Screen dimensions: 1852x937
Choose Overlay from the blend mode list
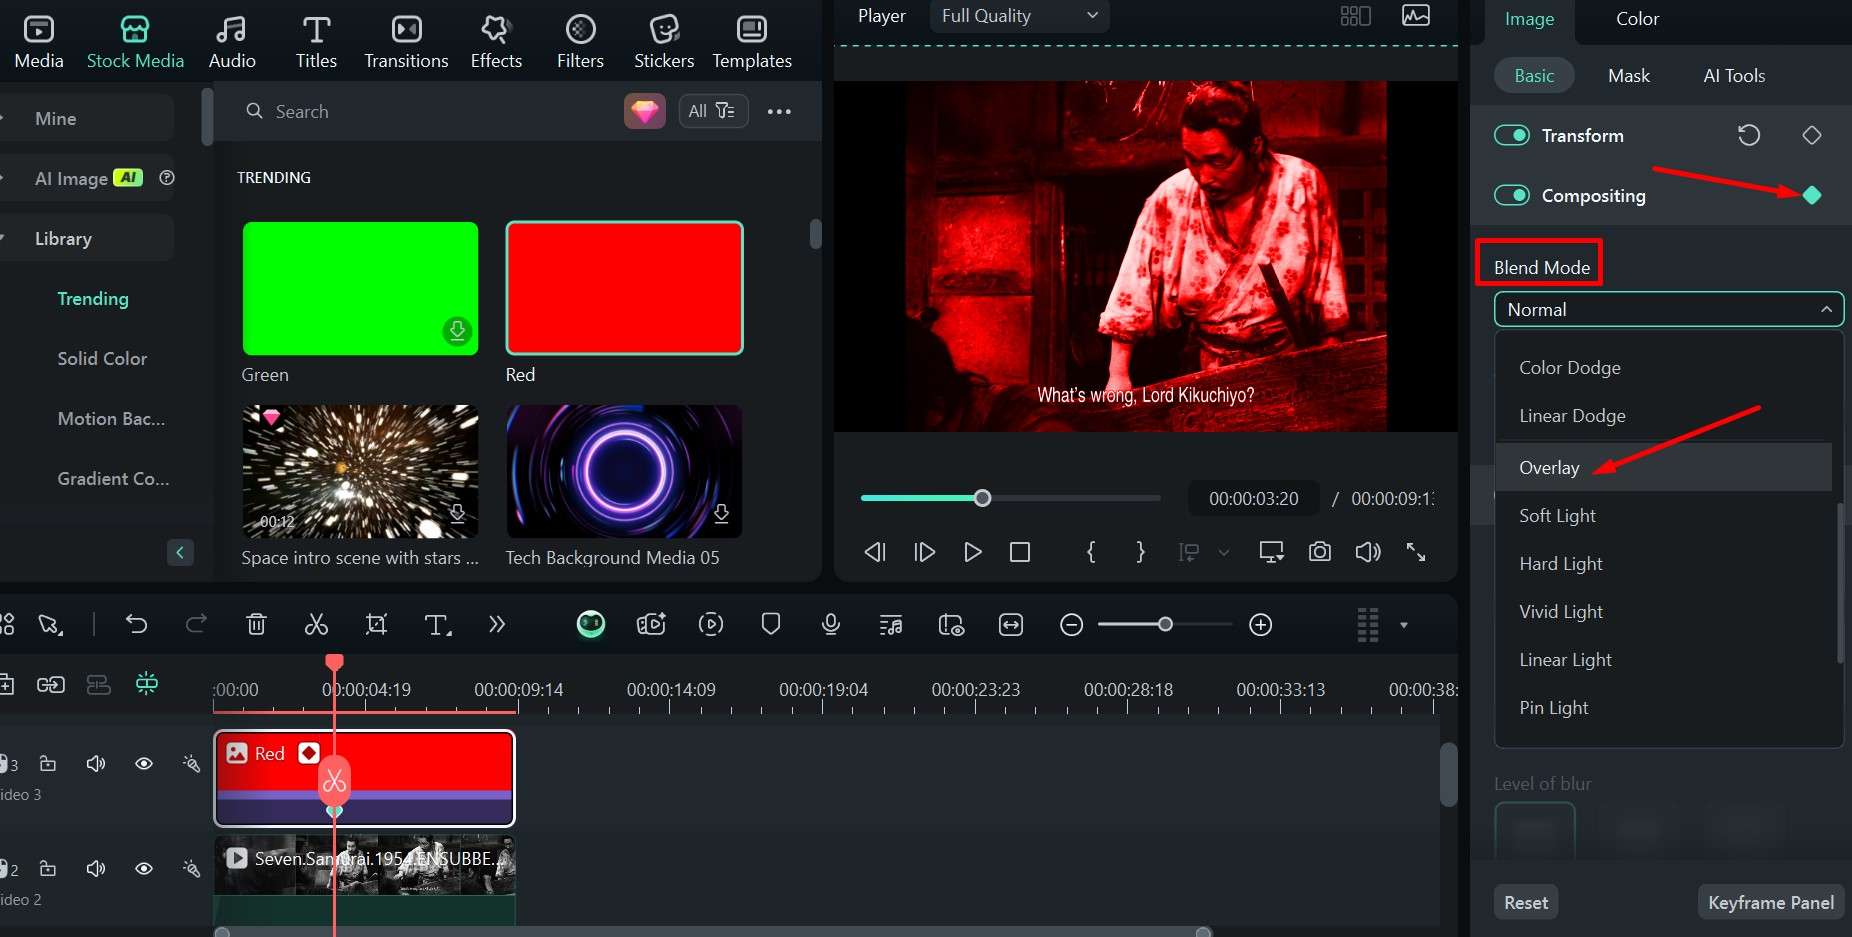click(1549, 468)
